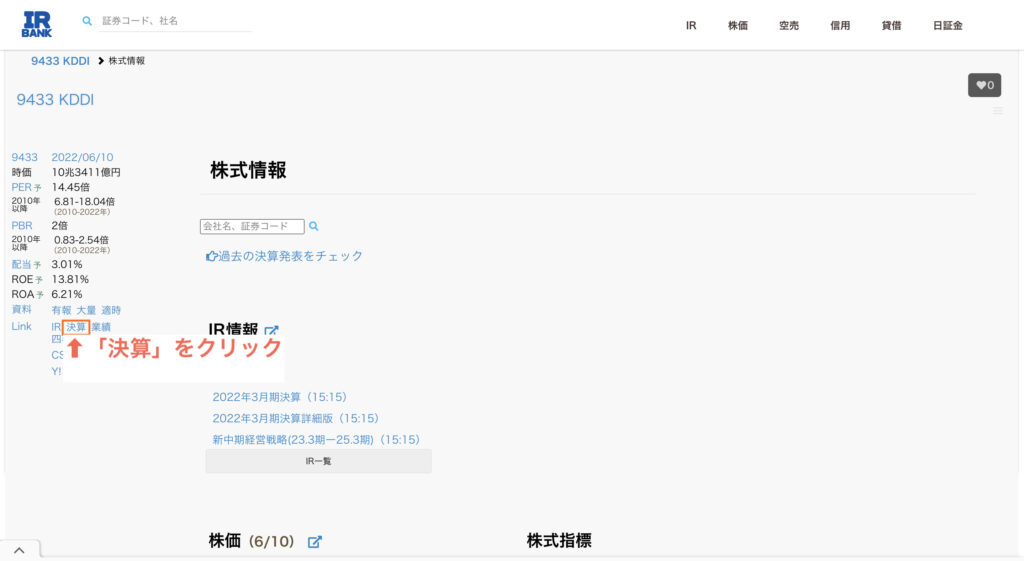Open 新中期経営戦略(23.3期ー25.3期) link
1024x561 pixels.
click(315, 440)
